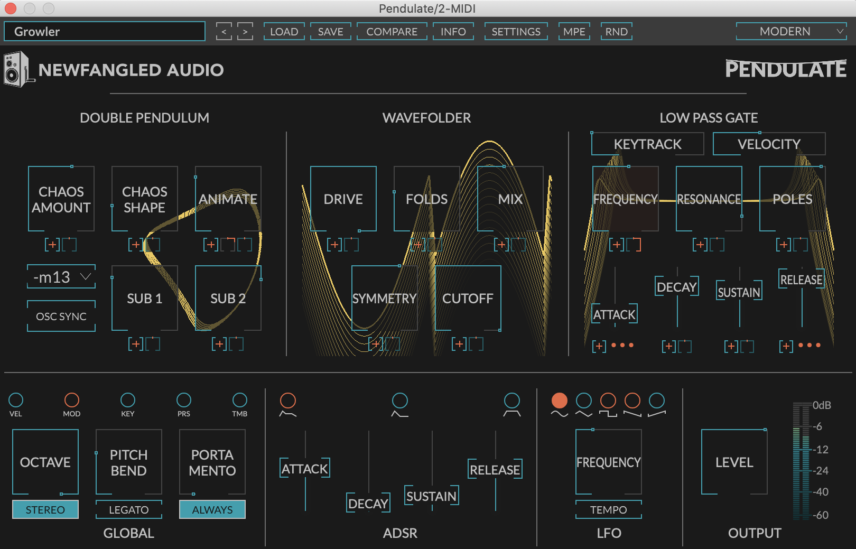The width and height of the screenshot is (856, 549).
Task: Click the FOLDS control box
Action: click(427, 199)
